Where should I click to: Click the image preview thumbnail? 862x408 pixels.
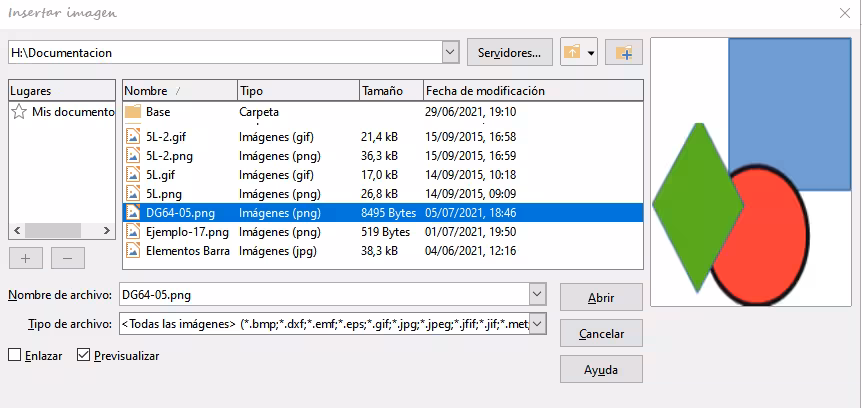click(751, 172)
